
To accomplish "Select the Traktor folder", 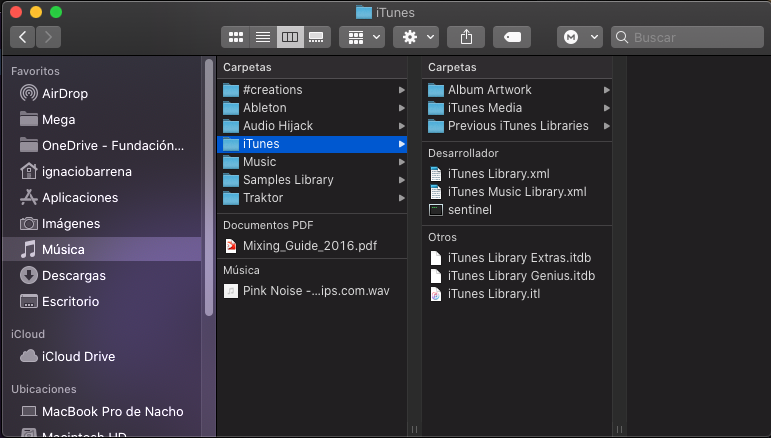I will pos(312,198).
